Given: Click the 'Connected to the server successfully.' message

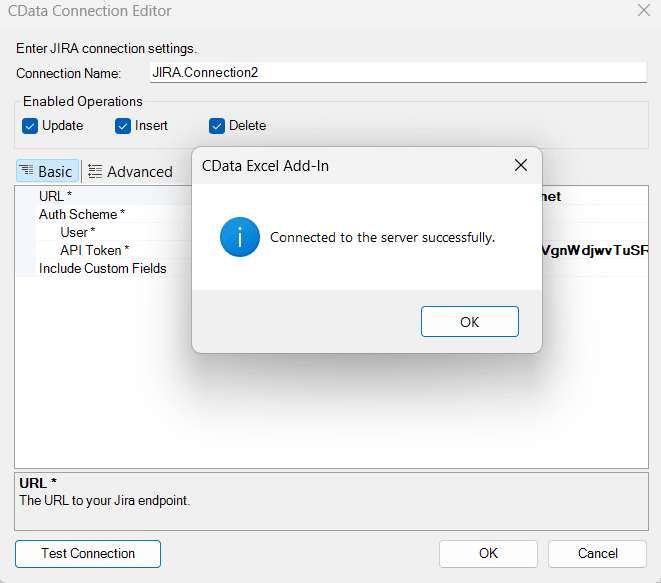Looking at the screenshot, I should [x=382, y=237].
